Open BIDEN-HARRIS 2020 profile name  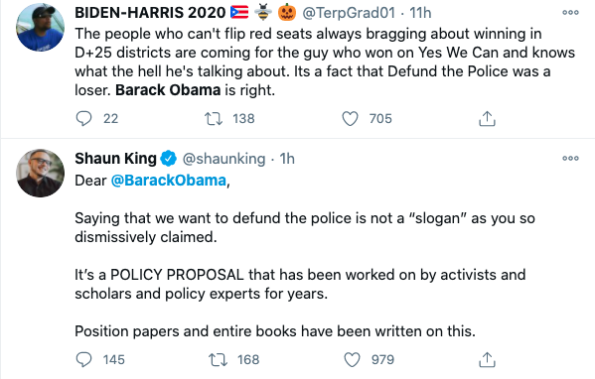[x=150, y=13]
